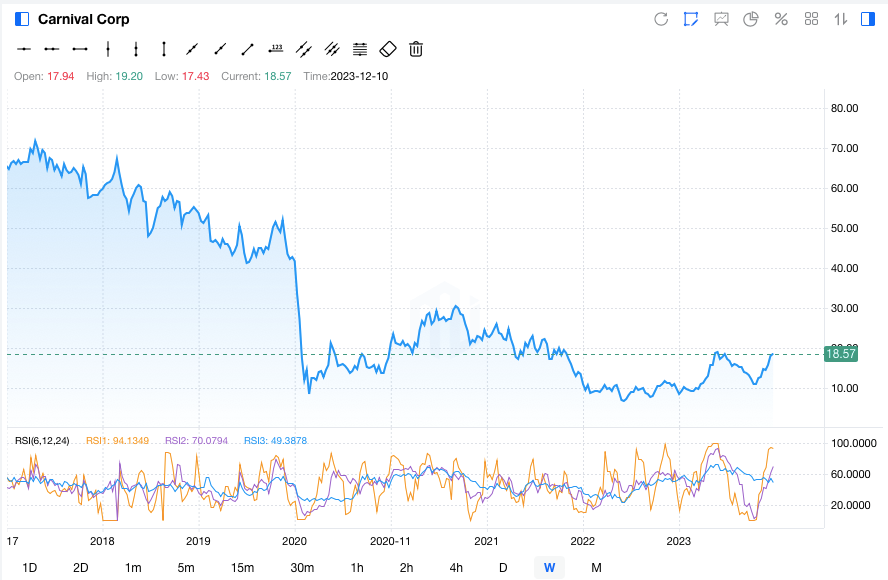This screenshot has width=888, height=580.
Task: Click the refresh chart icon
Action: (660, 19)
